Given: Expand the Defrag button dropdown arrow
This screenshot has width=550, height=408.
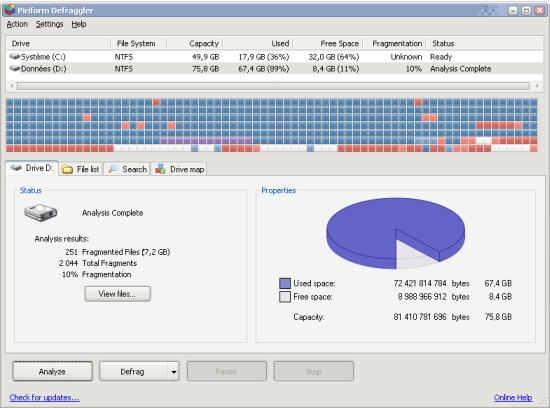Looking at the screenshot, I should [174, 372].
